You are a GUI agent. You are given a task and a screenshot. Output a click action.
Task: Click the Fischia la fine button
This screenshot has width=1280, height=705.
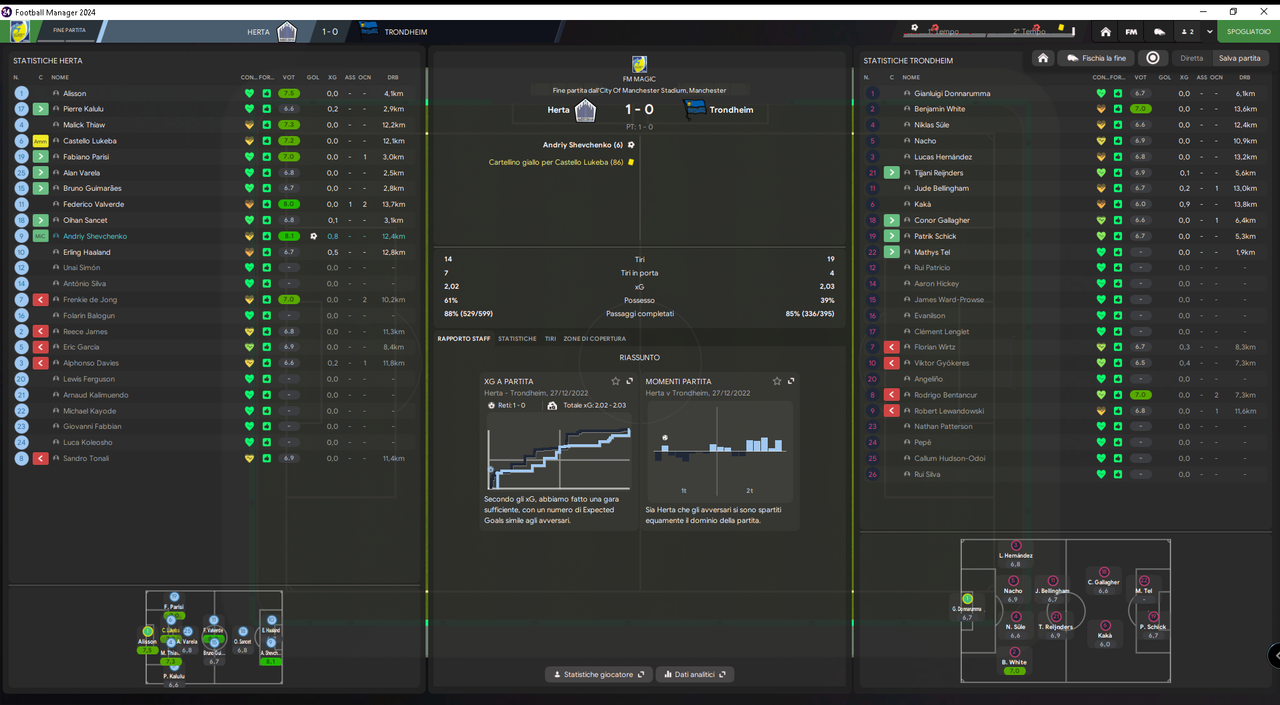1097,58
